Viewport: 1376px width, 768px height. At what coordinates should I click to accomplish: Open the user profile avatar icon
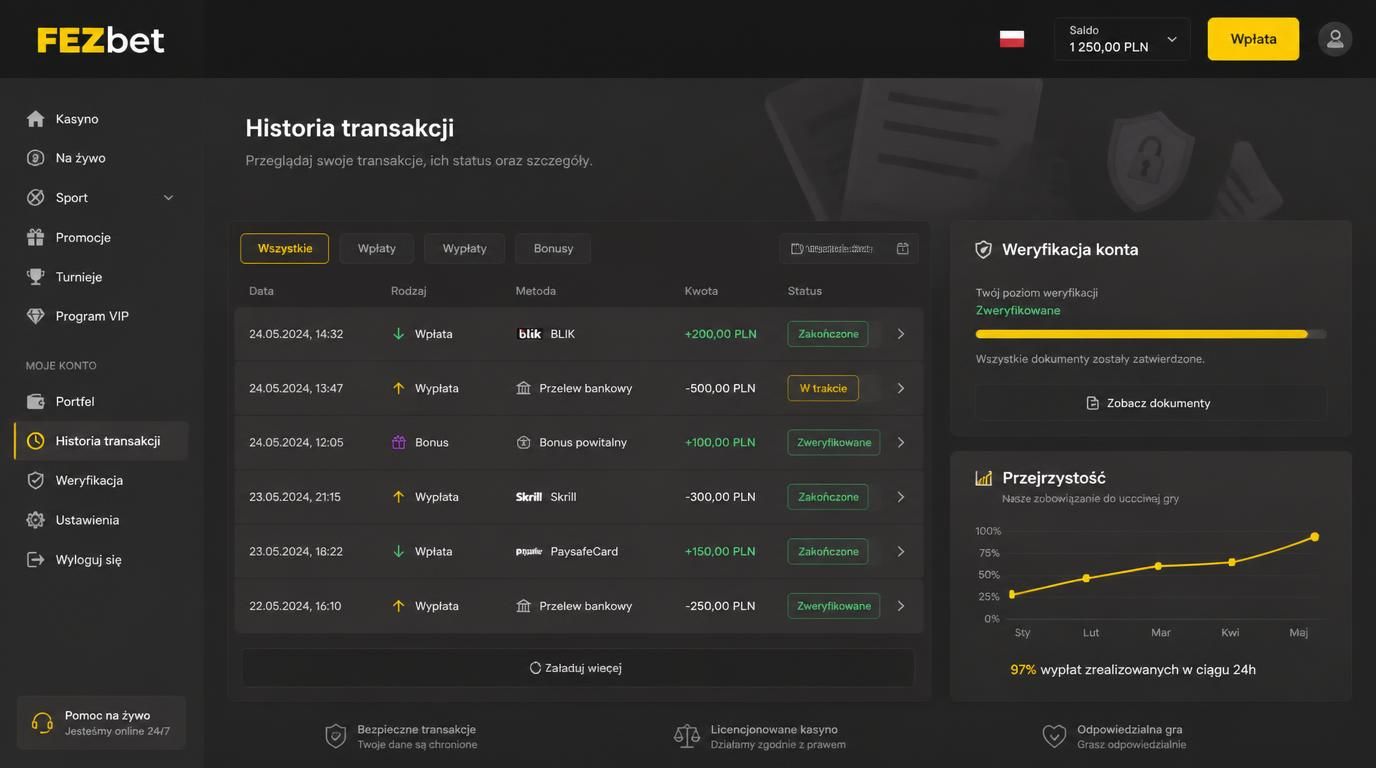(1335, 39)
